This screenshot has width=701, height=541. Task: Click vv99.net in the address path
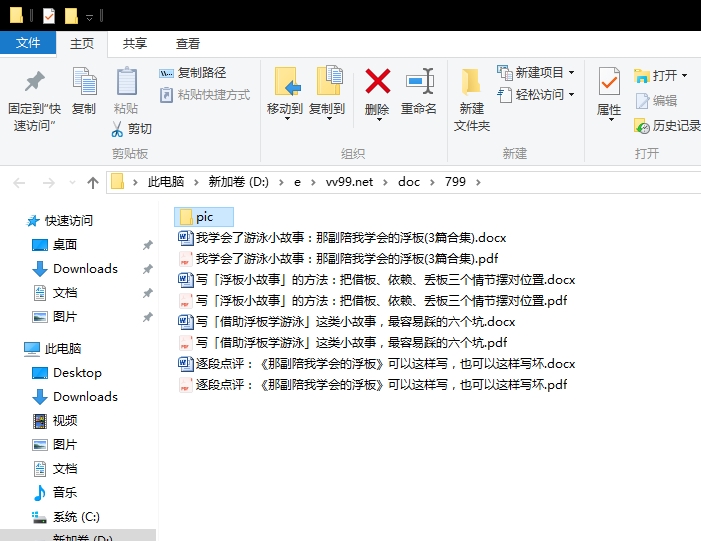pyautogui.click(x=349, y=182)
